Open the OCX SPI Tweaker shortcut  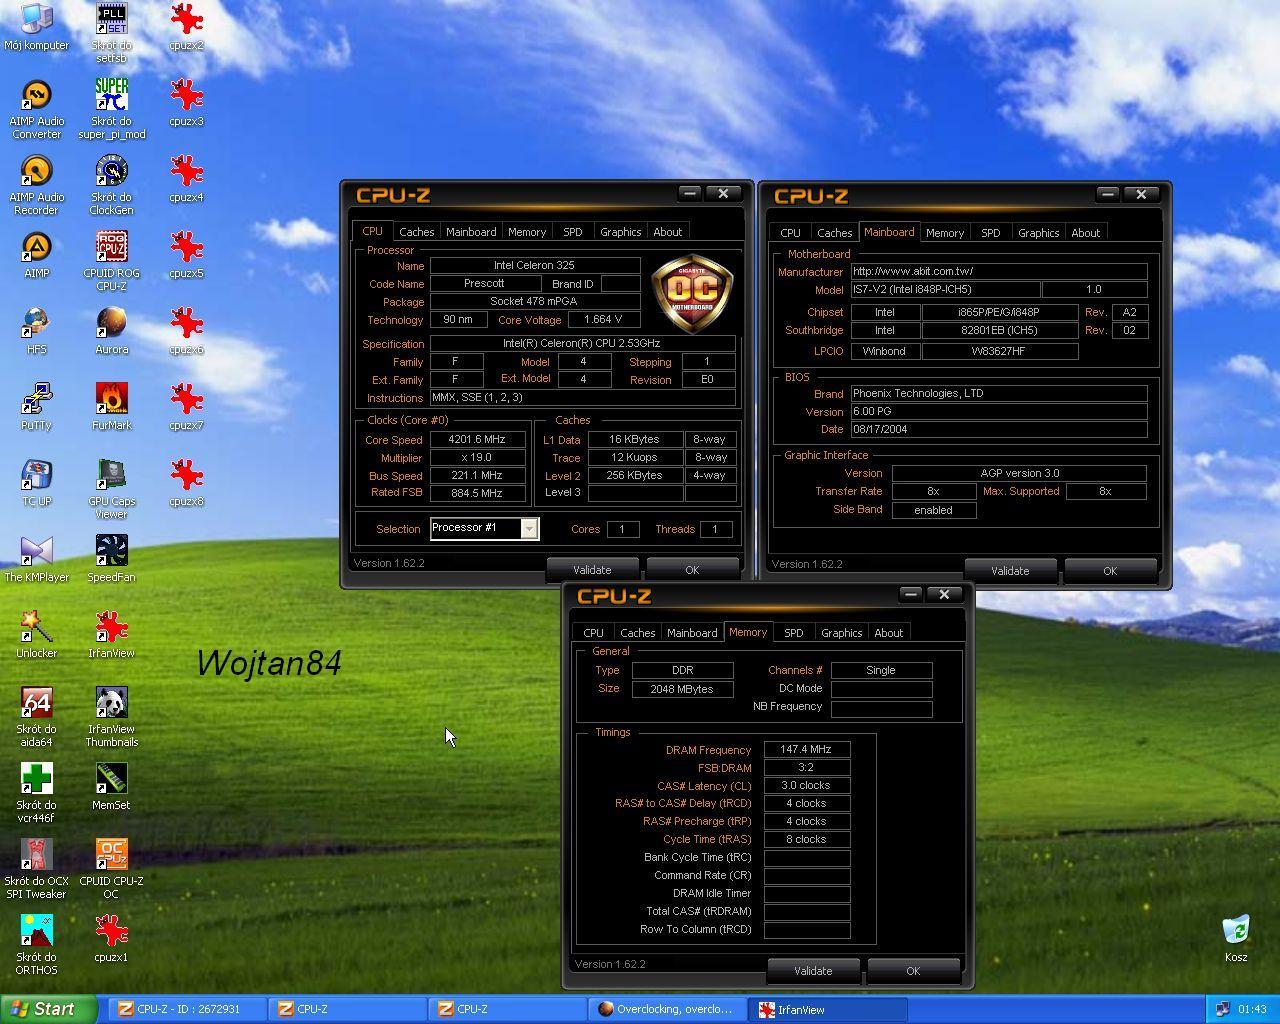[x=36, y=869]
